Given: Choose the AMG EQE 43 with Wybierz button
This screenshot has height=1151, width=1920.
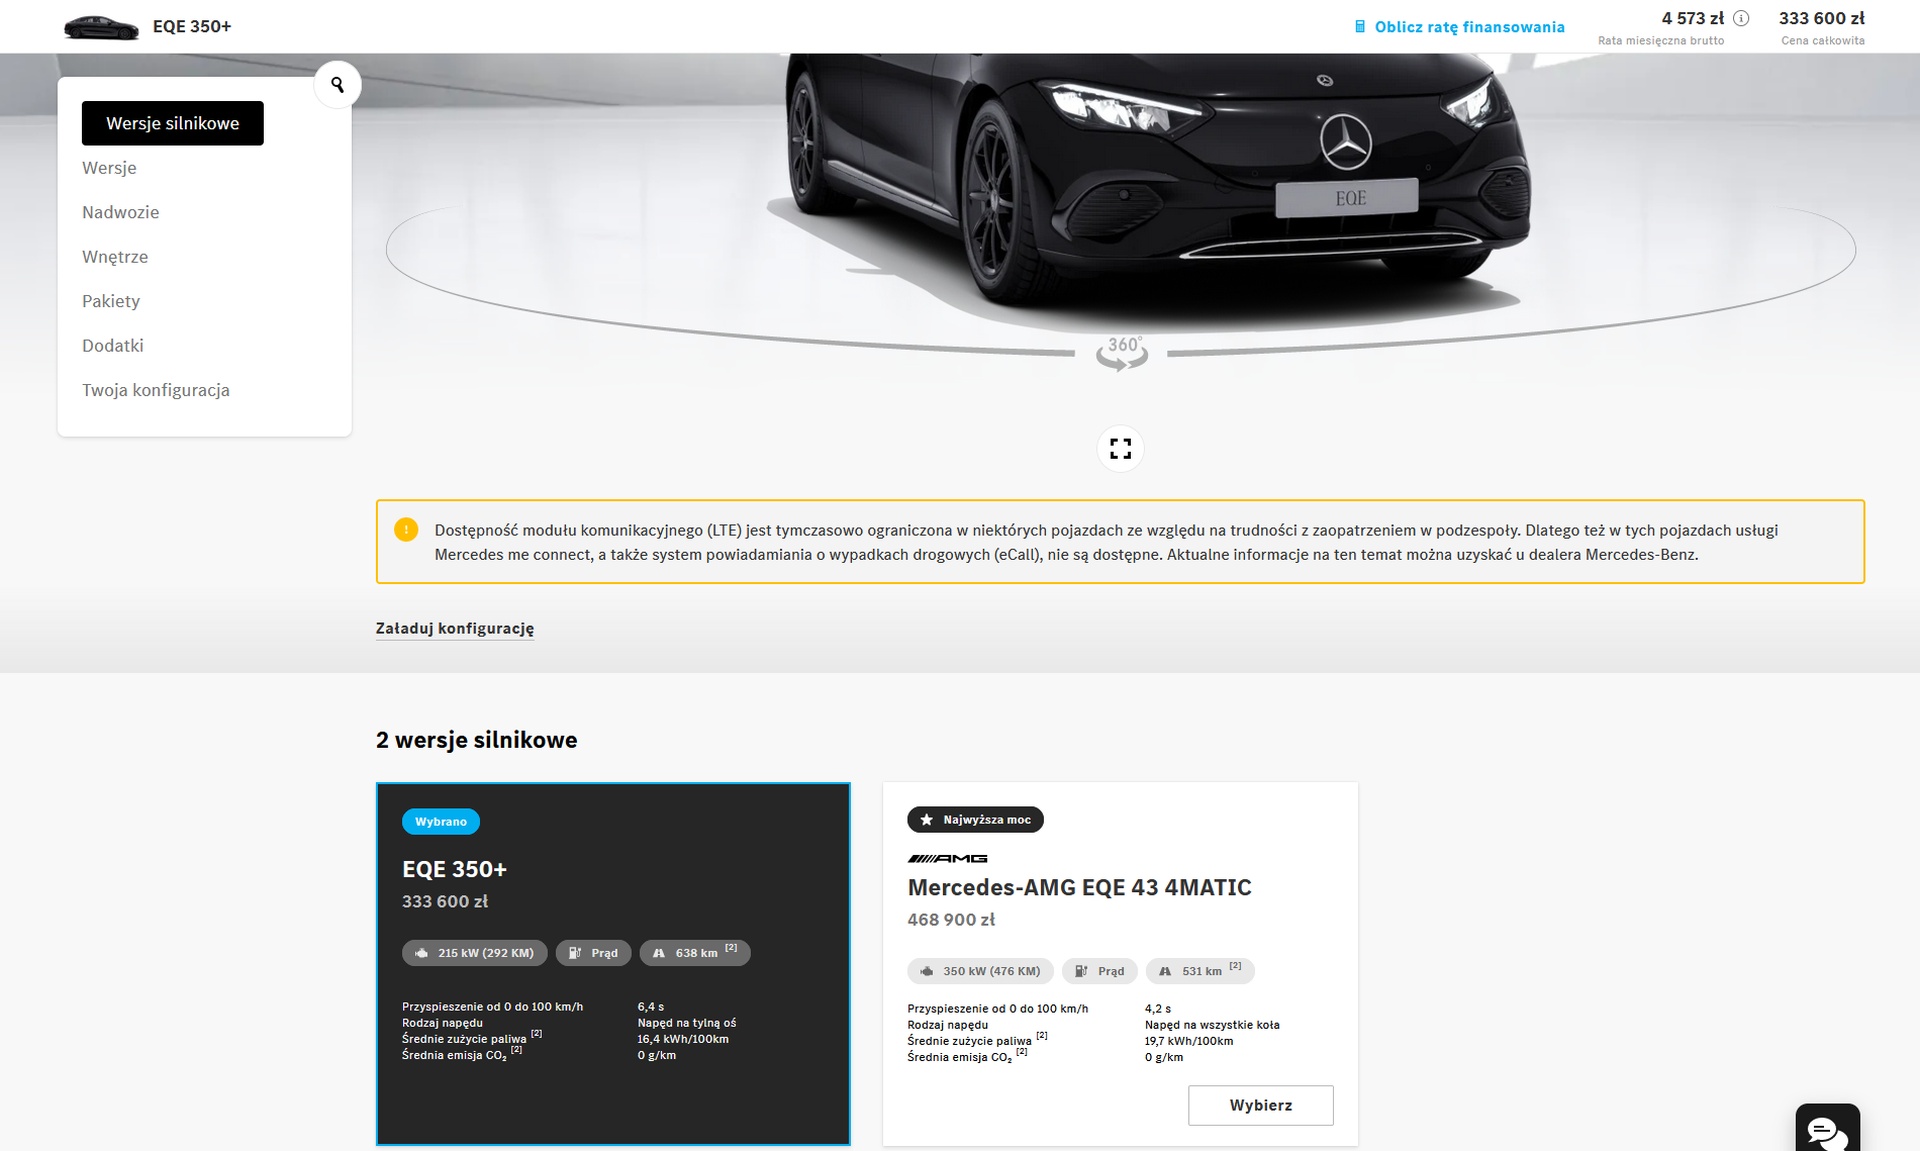Looking at the screenshot, I should (1261, 1105).
